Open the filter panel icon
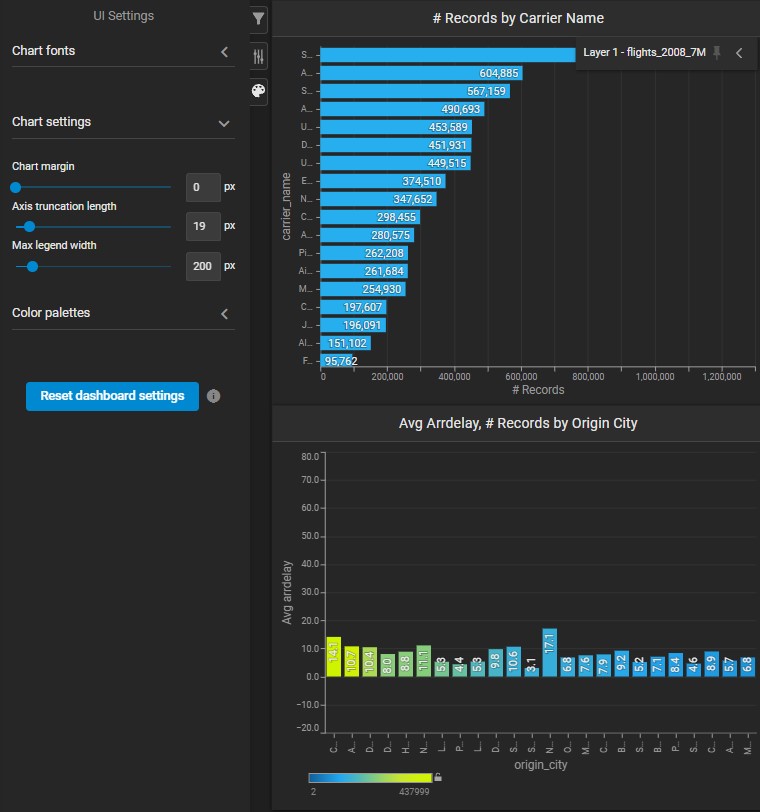 pos(258,18)
